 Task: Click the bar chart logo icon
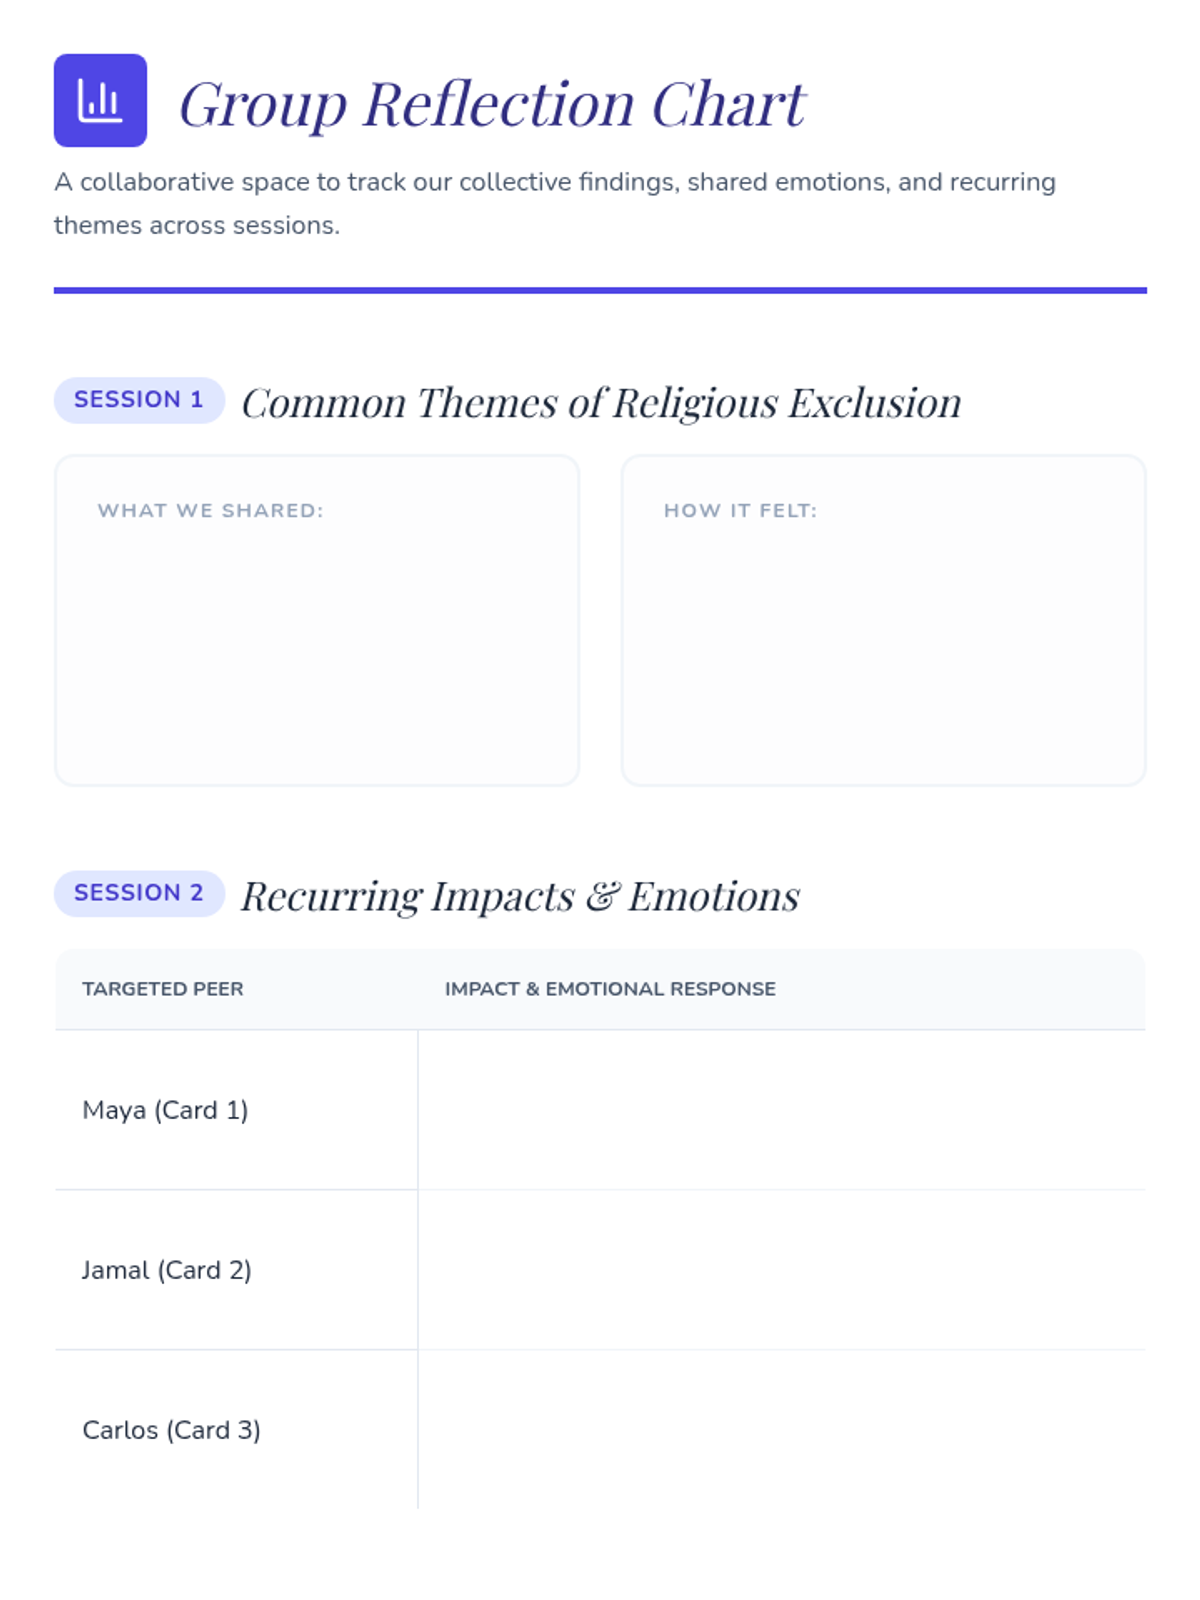(100, 100)
